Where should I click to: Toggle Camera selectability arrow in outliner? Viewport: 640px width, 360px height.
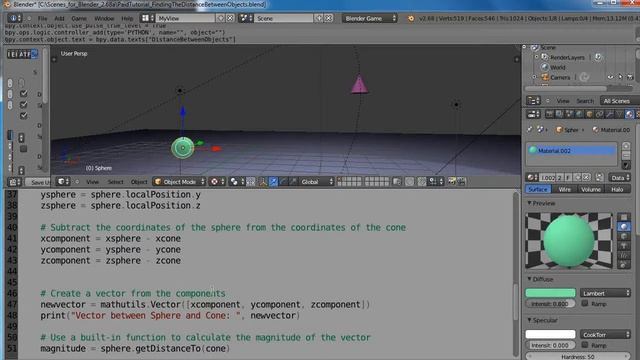click(620, 77)
